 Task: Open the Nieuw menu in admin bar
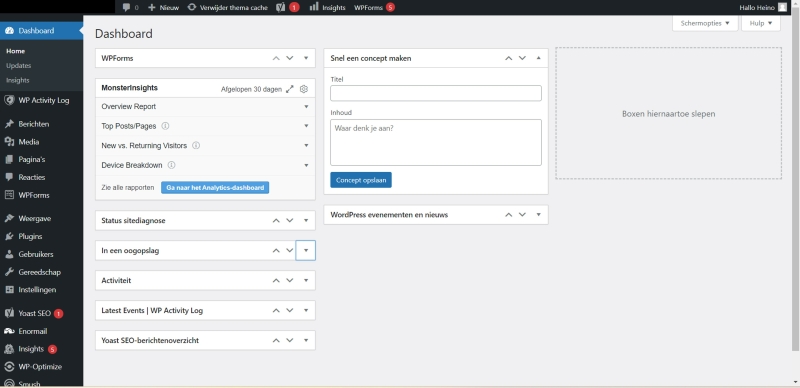pyautogui.click(x=163, y=8)
